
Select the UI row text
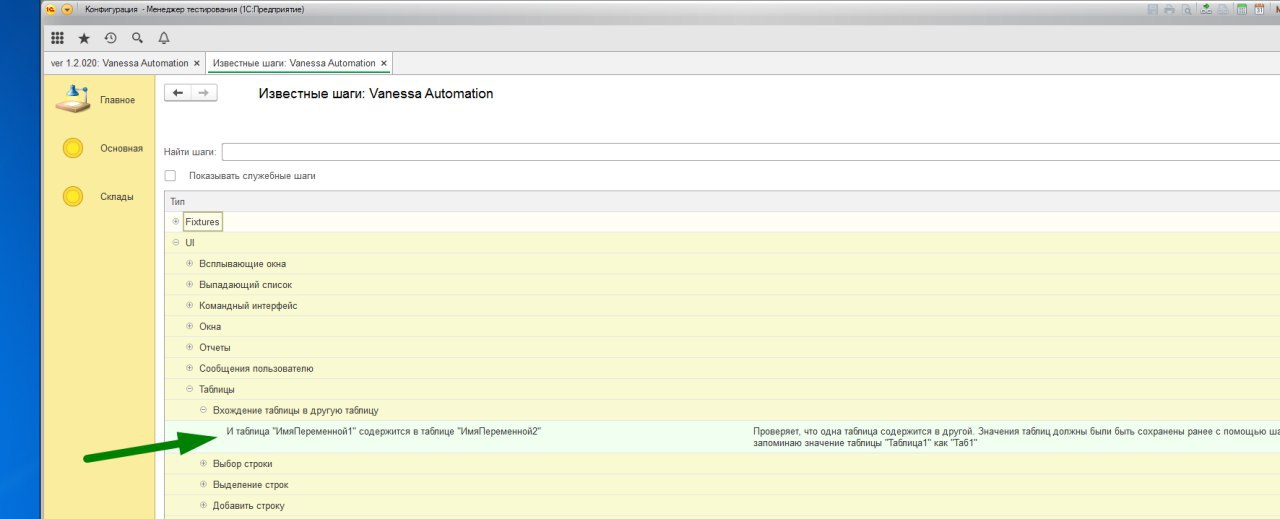tap(190, 243)
